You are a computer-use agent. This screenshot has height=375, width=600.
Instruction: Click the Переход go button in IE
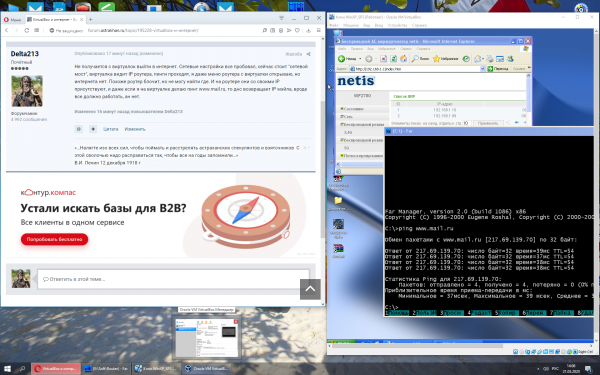tap(498, 68)
